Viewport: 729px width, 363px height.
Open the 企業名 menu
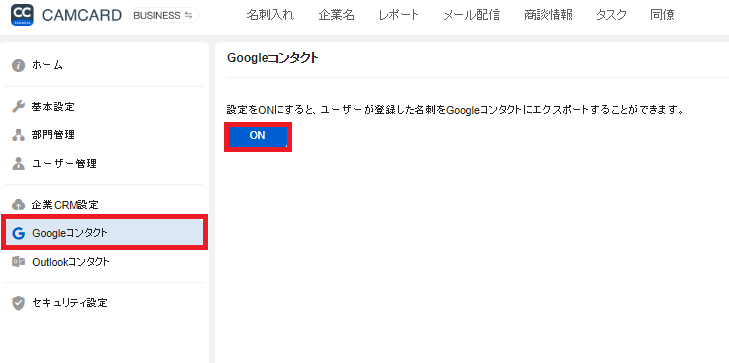(x=337, y=15)
